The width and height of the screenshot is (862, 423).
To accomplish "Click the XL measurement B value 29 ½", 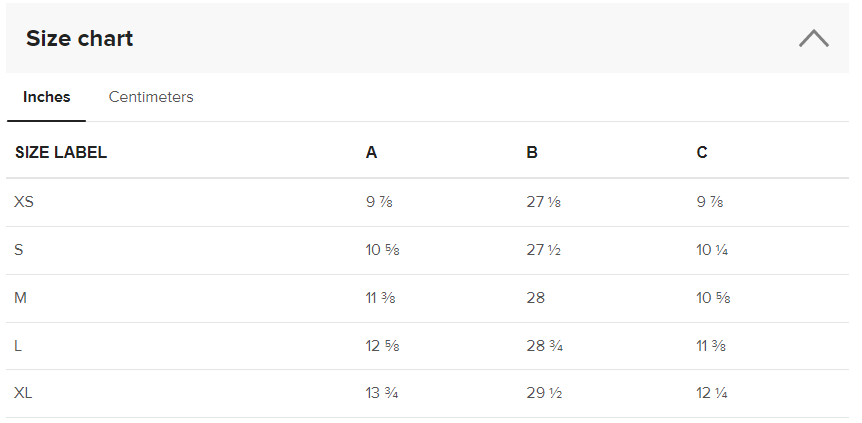I will (x=543, y=394).
